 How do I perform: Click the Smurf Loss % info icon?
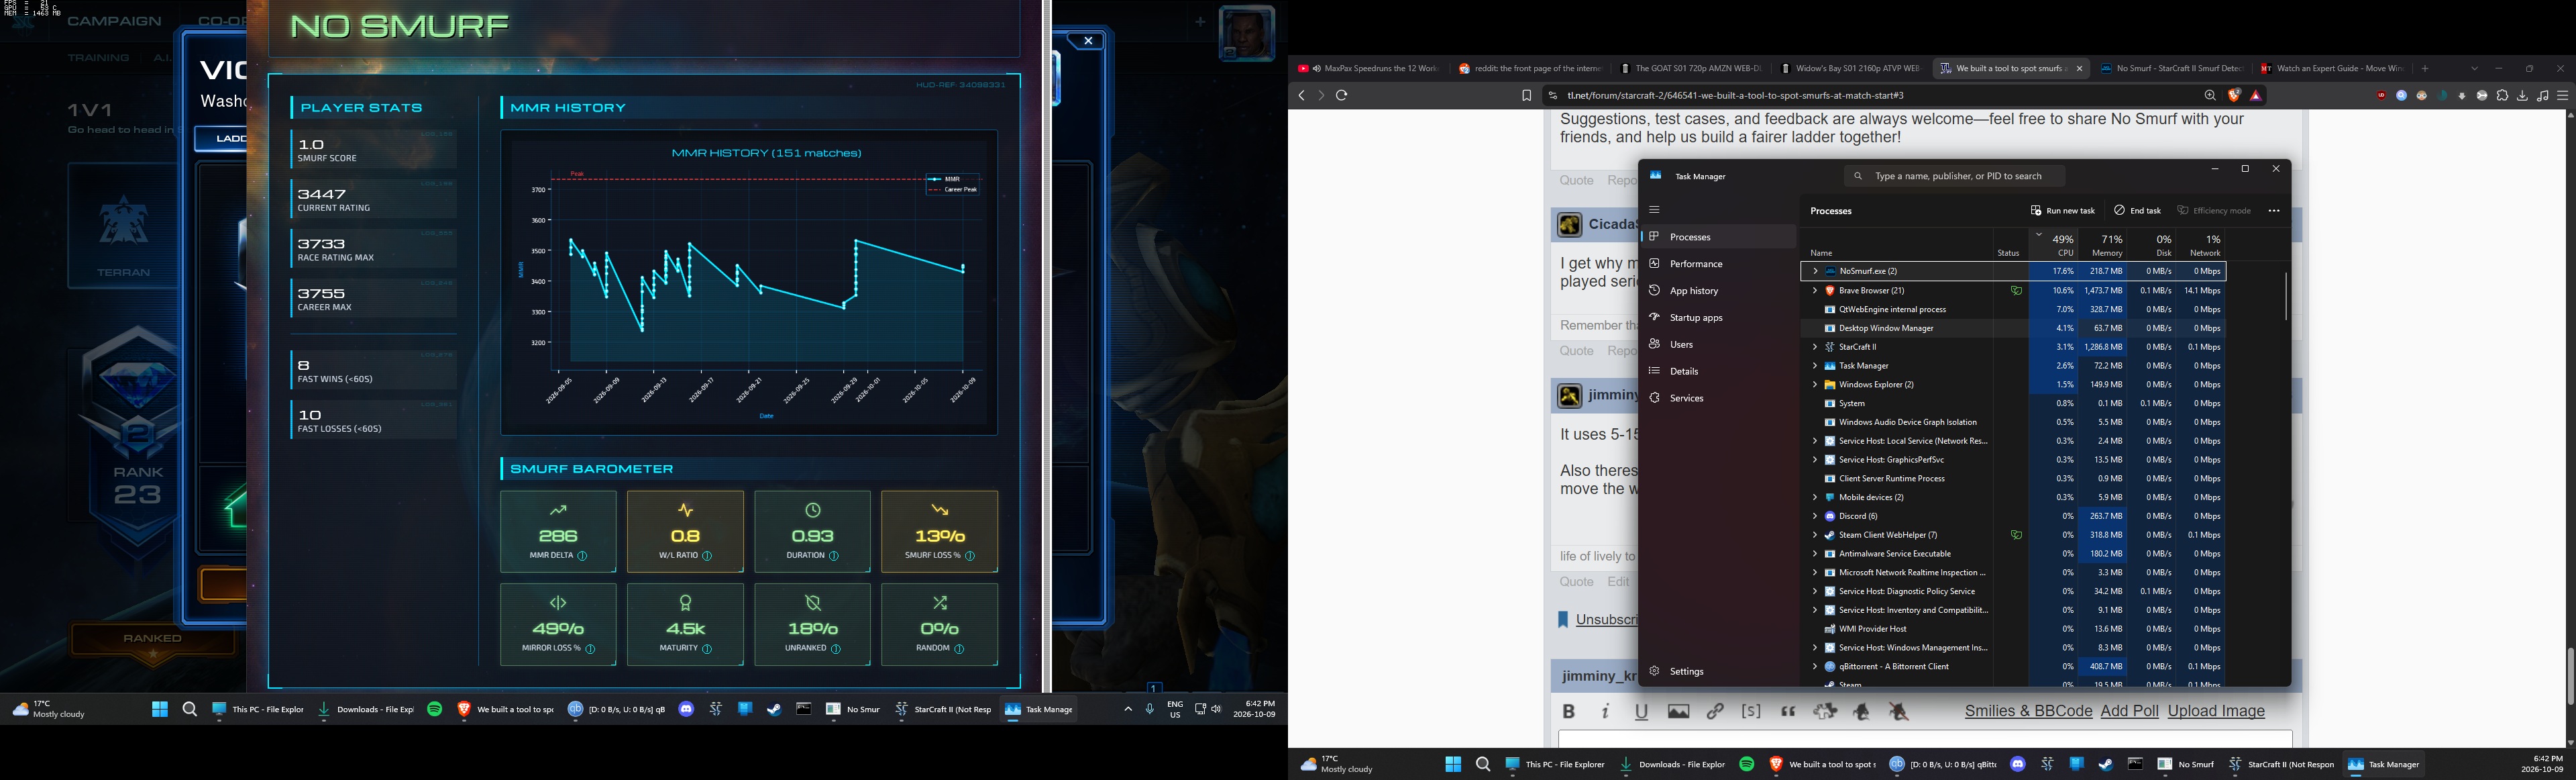(x=970, y=556)
